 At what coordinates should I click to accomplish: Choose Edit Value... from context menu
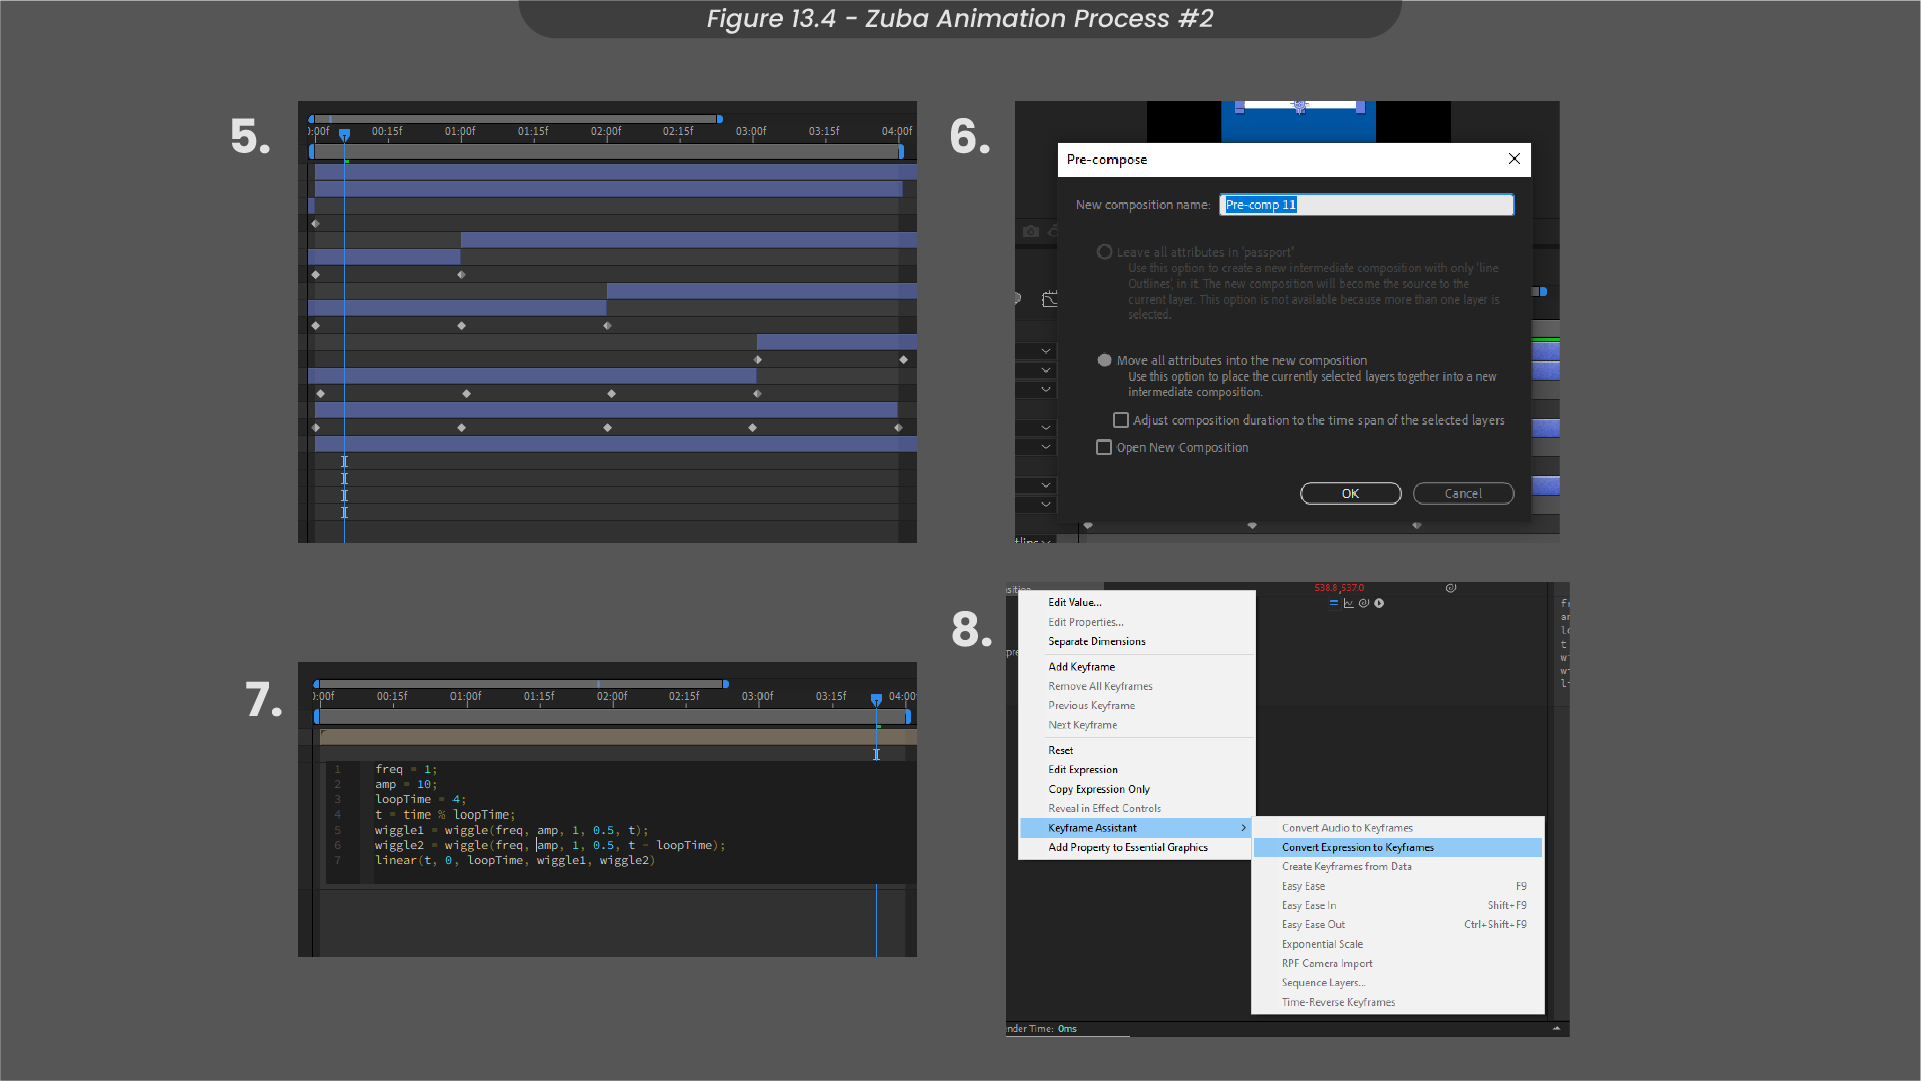[x=1075, y=602]
